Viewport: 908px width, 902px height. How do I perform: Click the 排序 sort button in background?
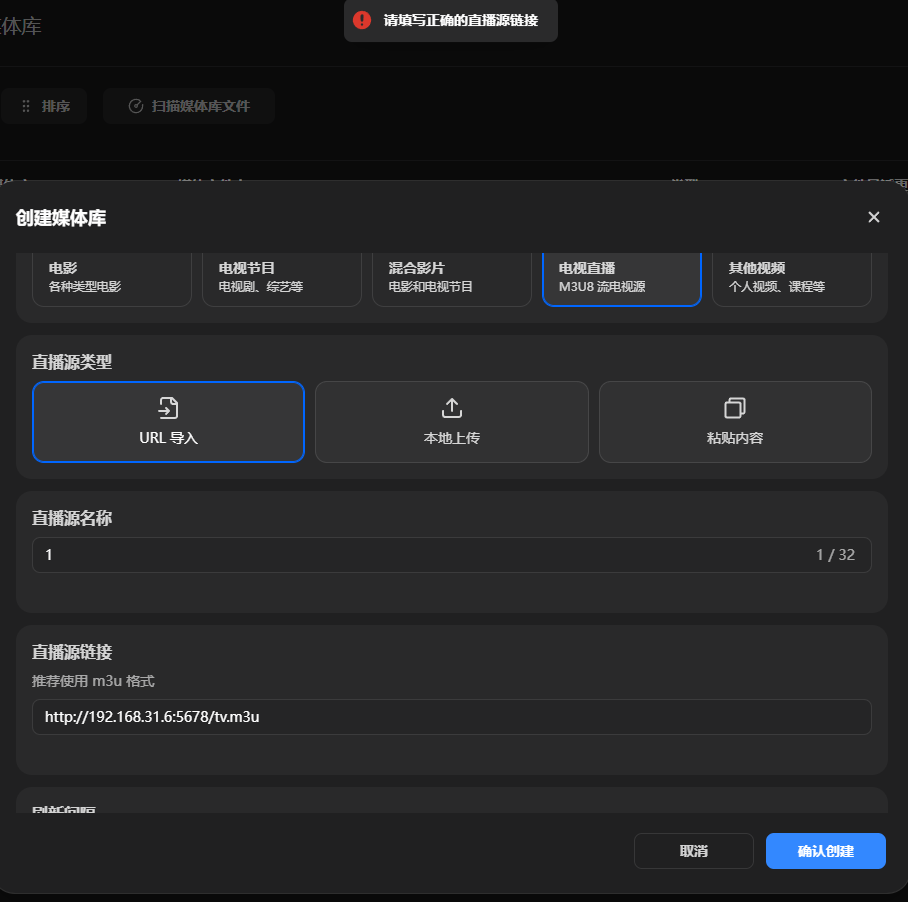pos(44,106)
